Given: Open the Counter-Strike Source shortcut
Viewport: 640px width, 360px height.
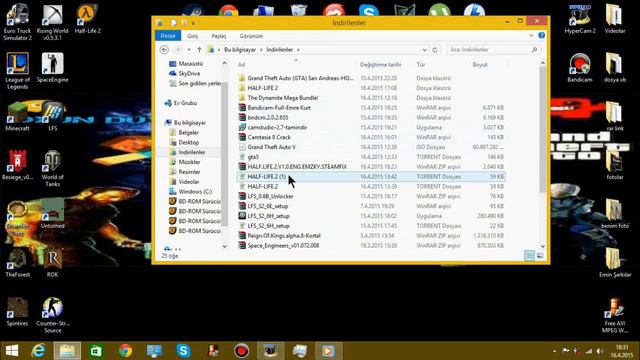Looking at the screenshot, I should pos(53,315).
